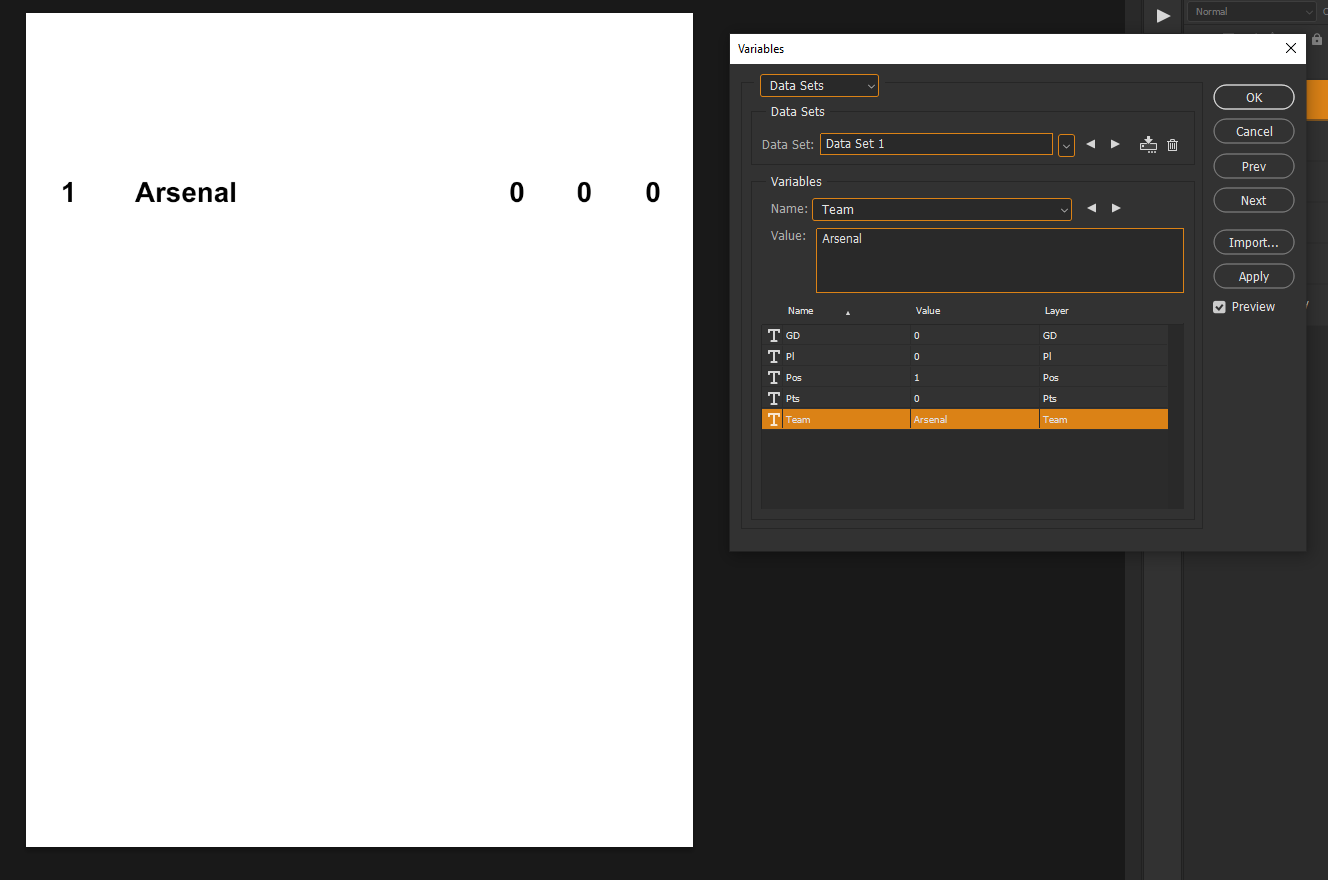
Task: Select the Pos variable row
Action: point(965,378)
